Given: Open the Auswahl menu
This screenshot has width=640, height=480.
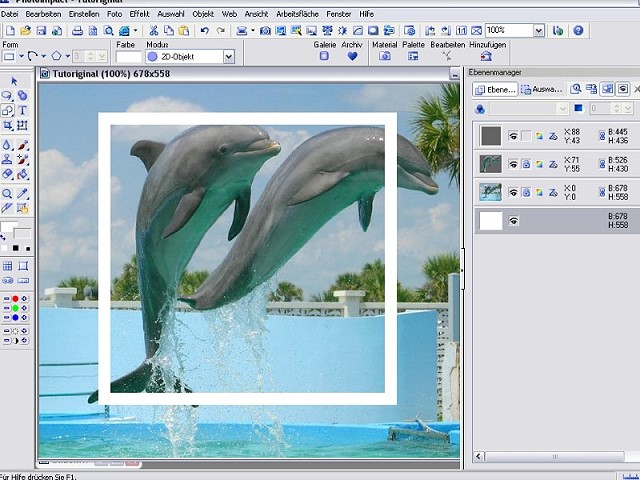Looking at the screenshot, I should point(171,14).
